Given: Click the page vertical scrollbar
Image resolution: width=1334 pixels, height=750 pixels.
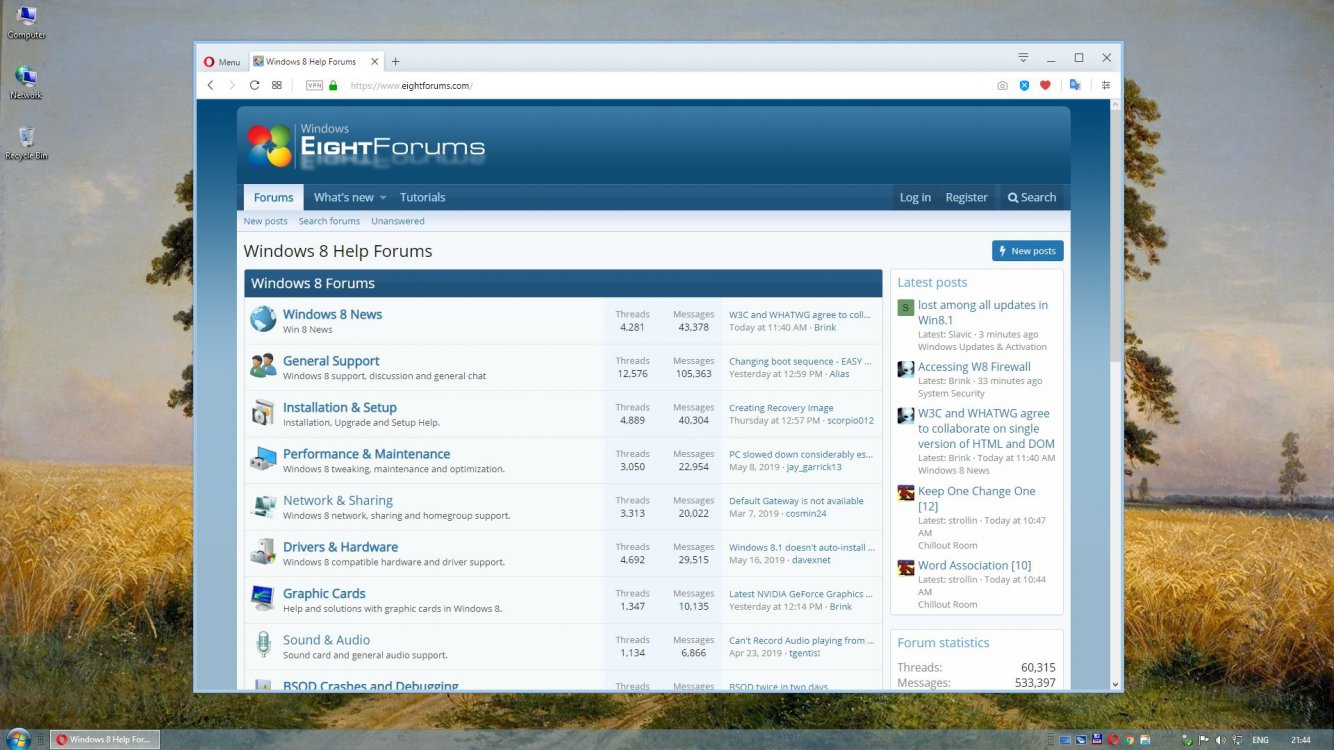Looking at the screenshot, I should pos(1116,393).
